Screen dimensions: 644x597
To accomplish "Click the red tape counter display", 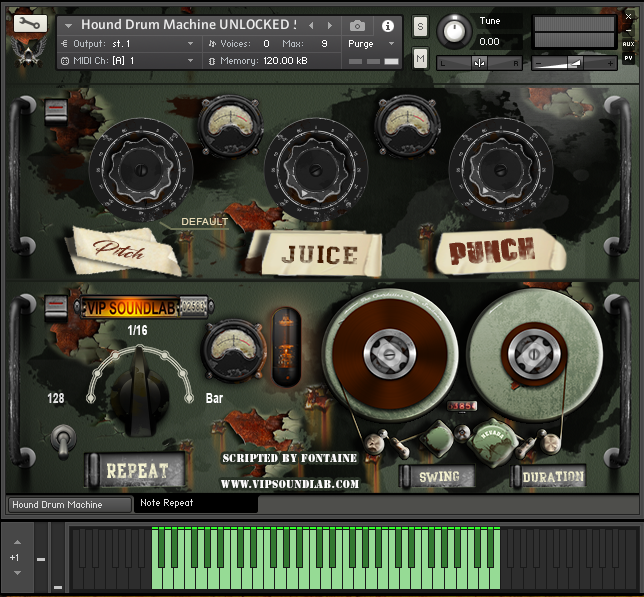I will click(462, 406).
